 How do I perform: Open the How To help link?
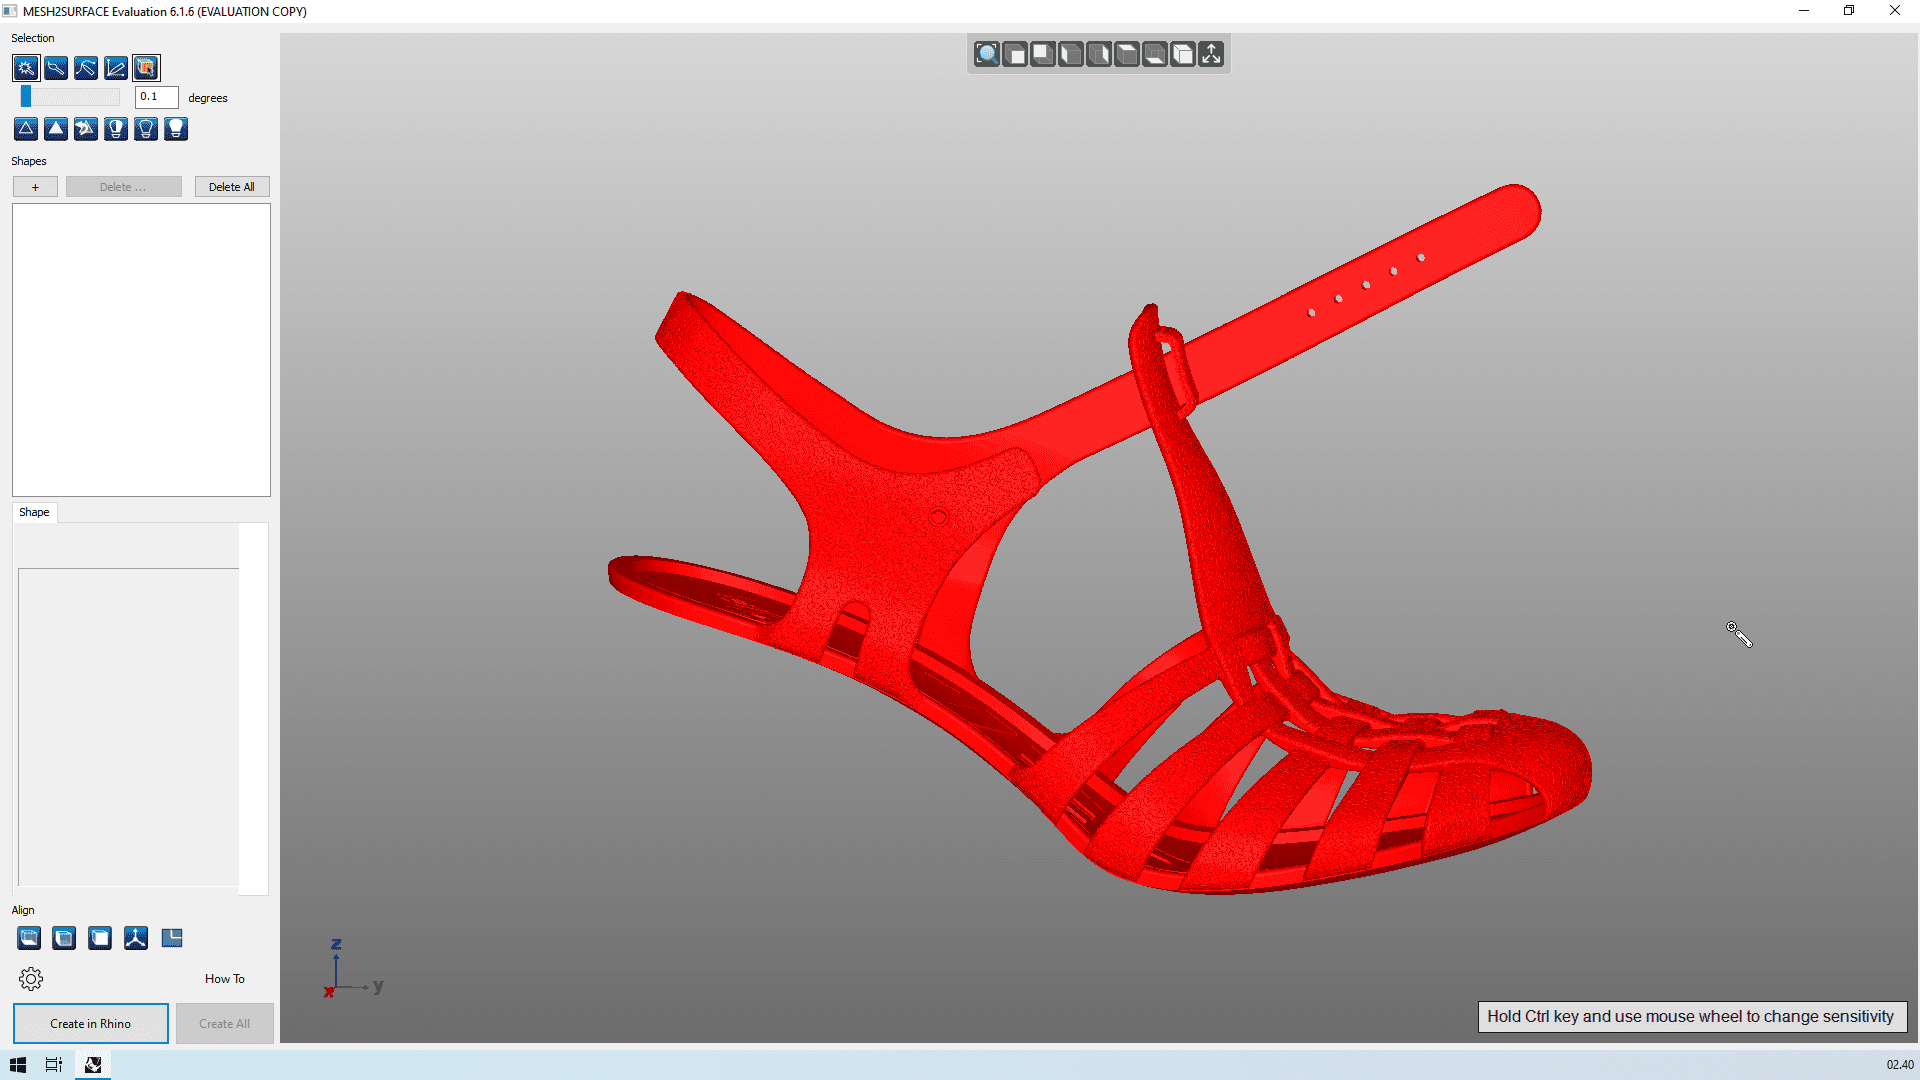coord(224,978)
